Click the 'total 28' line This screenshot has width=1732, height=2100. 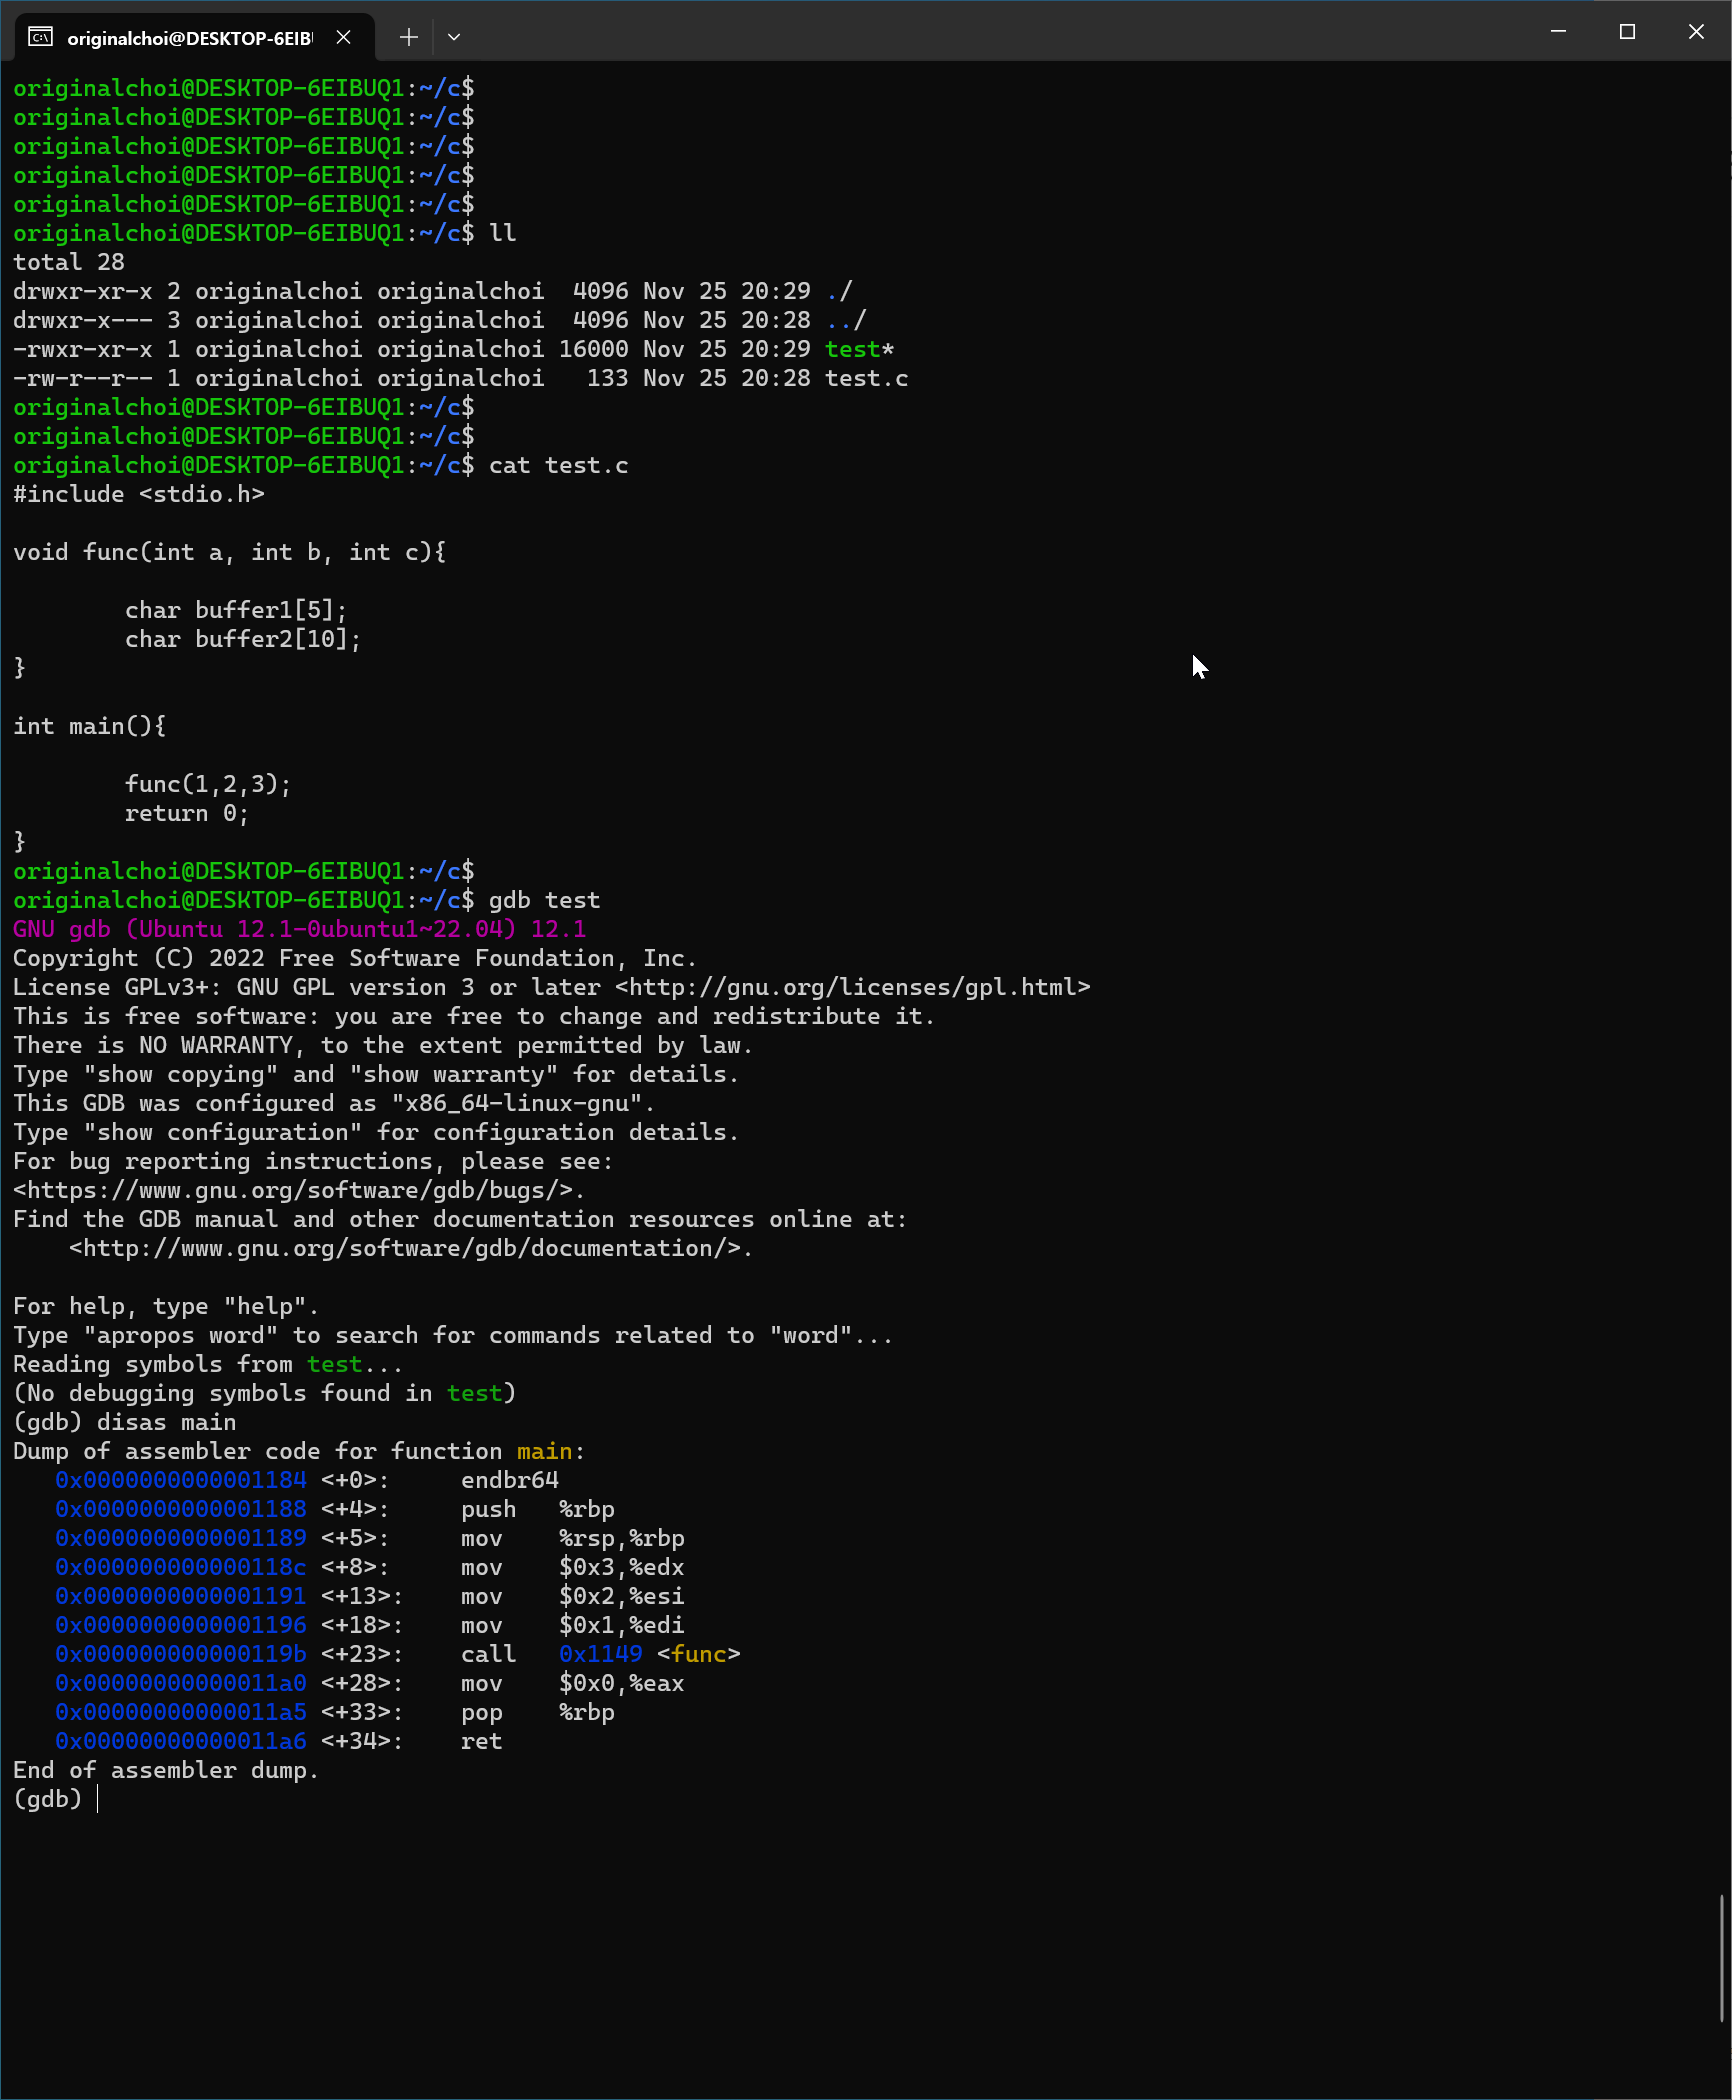(69, 262)
